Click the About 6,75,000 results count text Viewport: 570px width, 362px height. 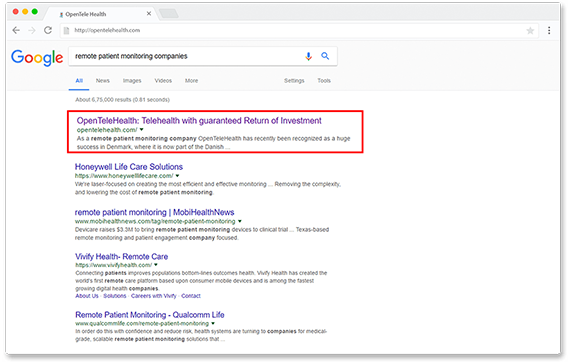click(x=122, y=100)
